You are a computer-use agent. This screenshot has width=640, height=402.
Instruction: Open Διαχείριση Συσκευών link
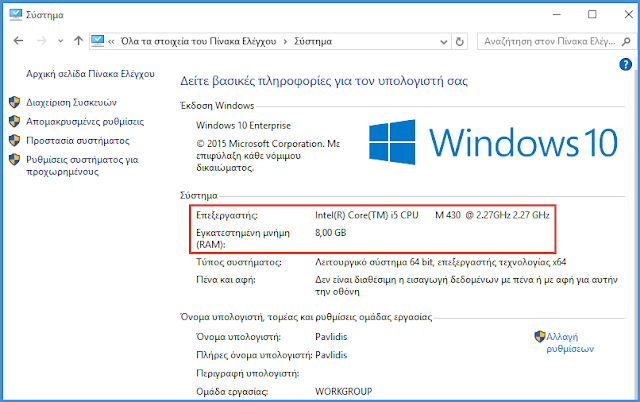71,102
